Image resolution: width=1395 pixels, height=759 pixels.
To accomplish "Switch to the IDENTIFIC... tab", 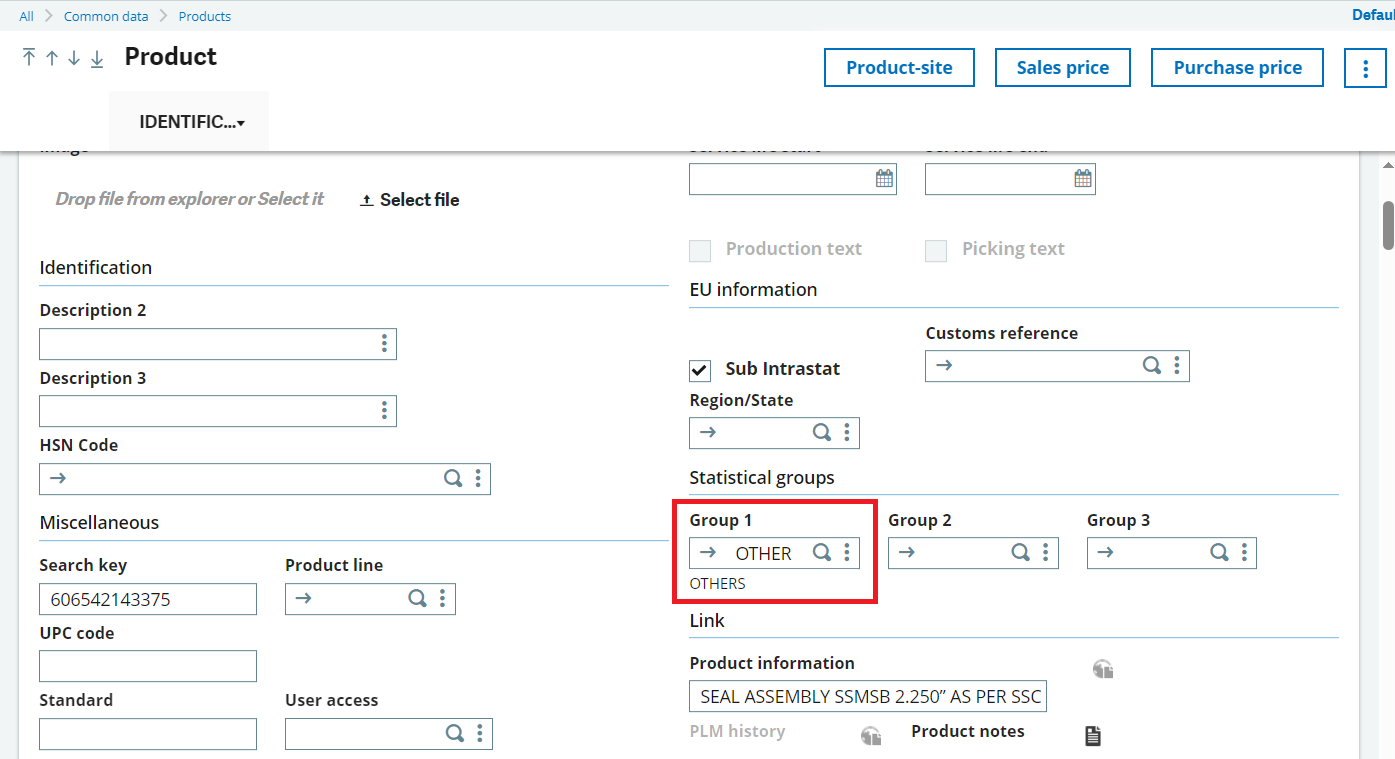I will click(x=188, y=120).
